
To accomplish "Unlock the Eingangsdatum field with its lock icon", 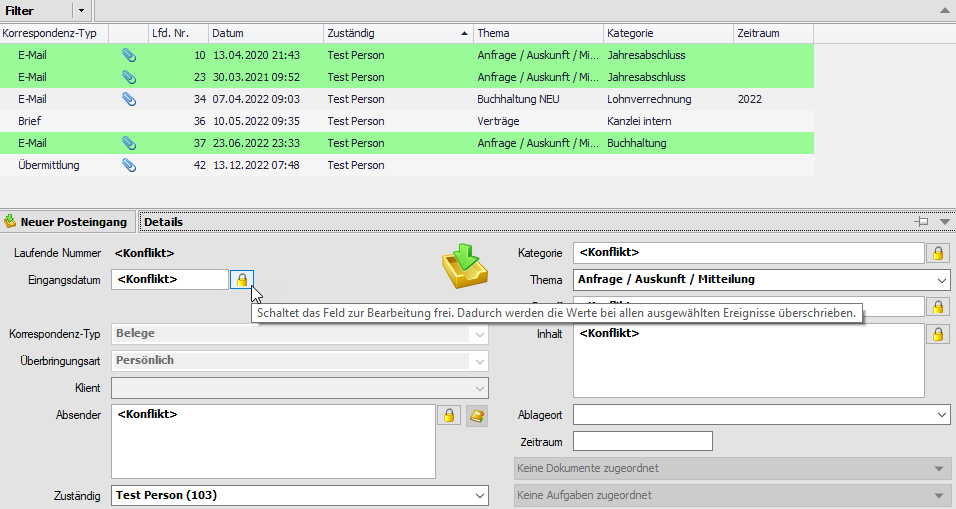I will [242, 280].
